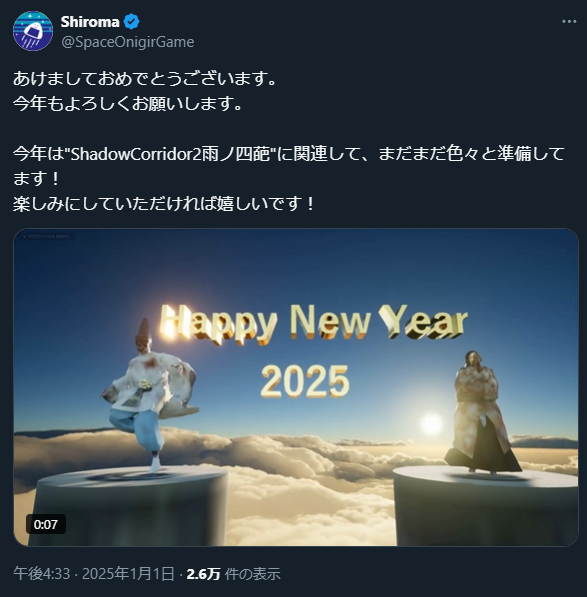Click the 2025年1月1日 date
The image size is (587, 597).
pos(128,574)
